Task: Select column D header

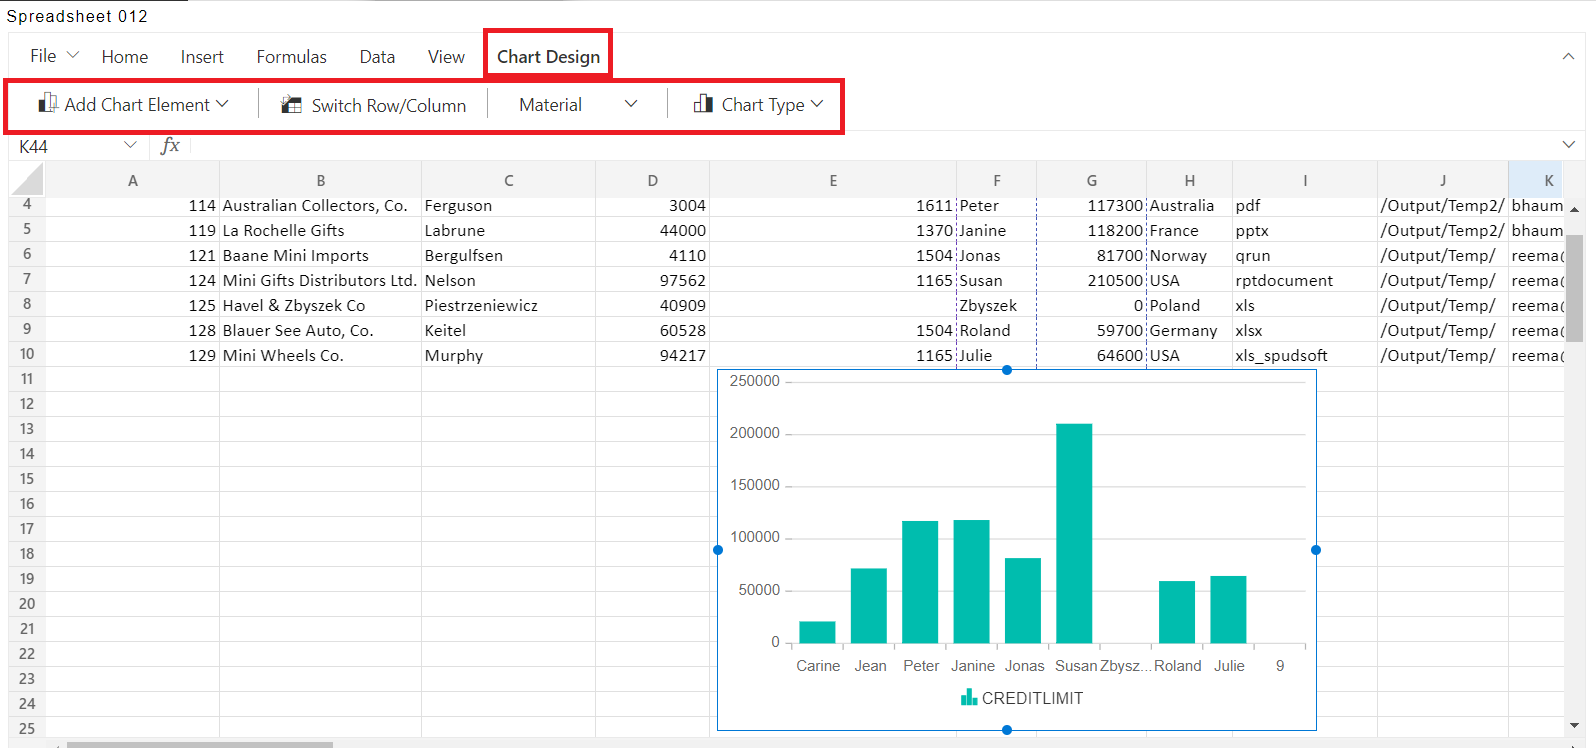Action: (653, 180)
